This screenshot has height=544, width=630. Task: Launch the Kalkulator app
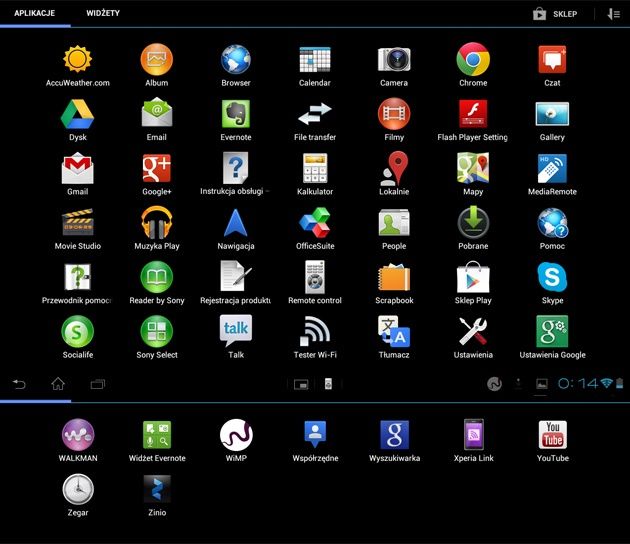(x=315, y=169)
